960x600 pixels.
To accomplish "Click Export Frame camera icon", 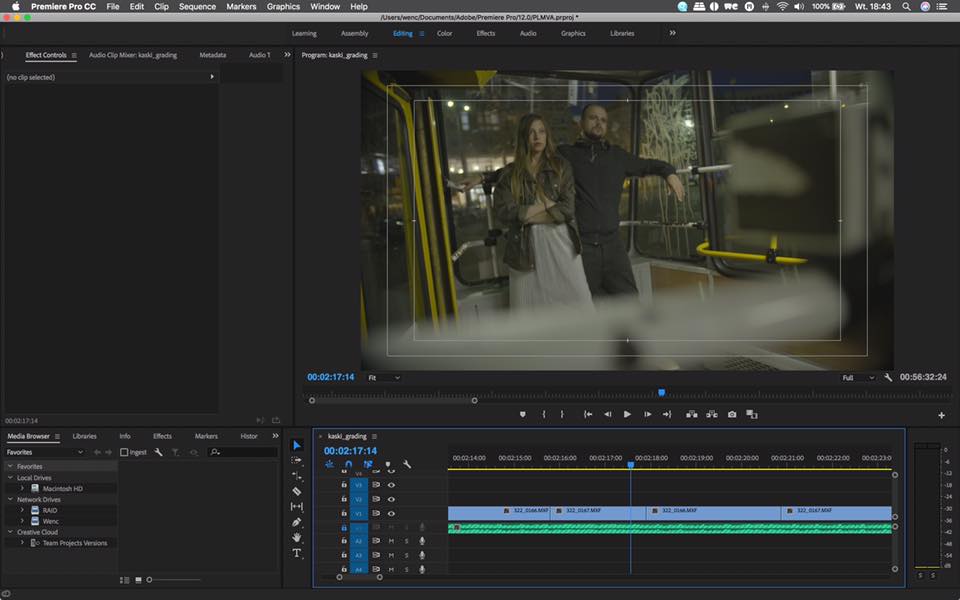I will tap(732, 414).
